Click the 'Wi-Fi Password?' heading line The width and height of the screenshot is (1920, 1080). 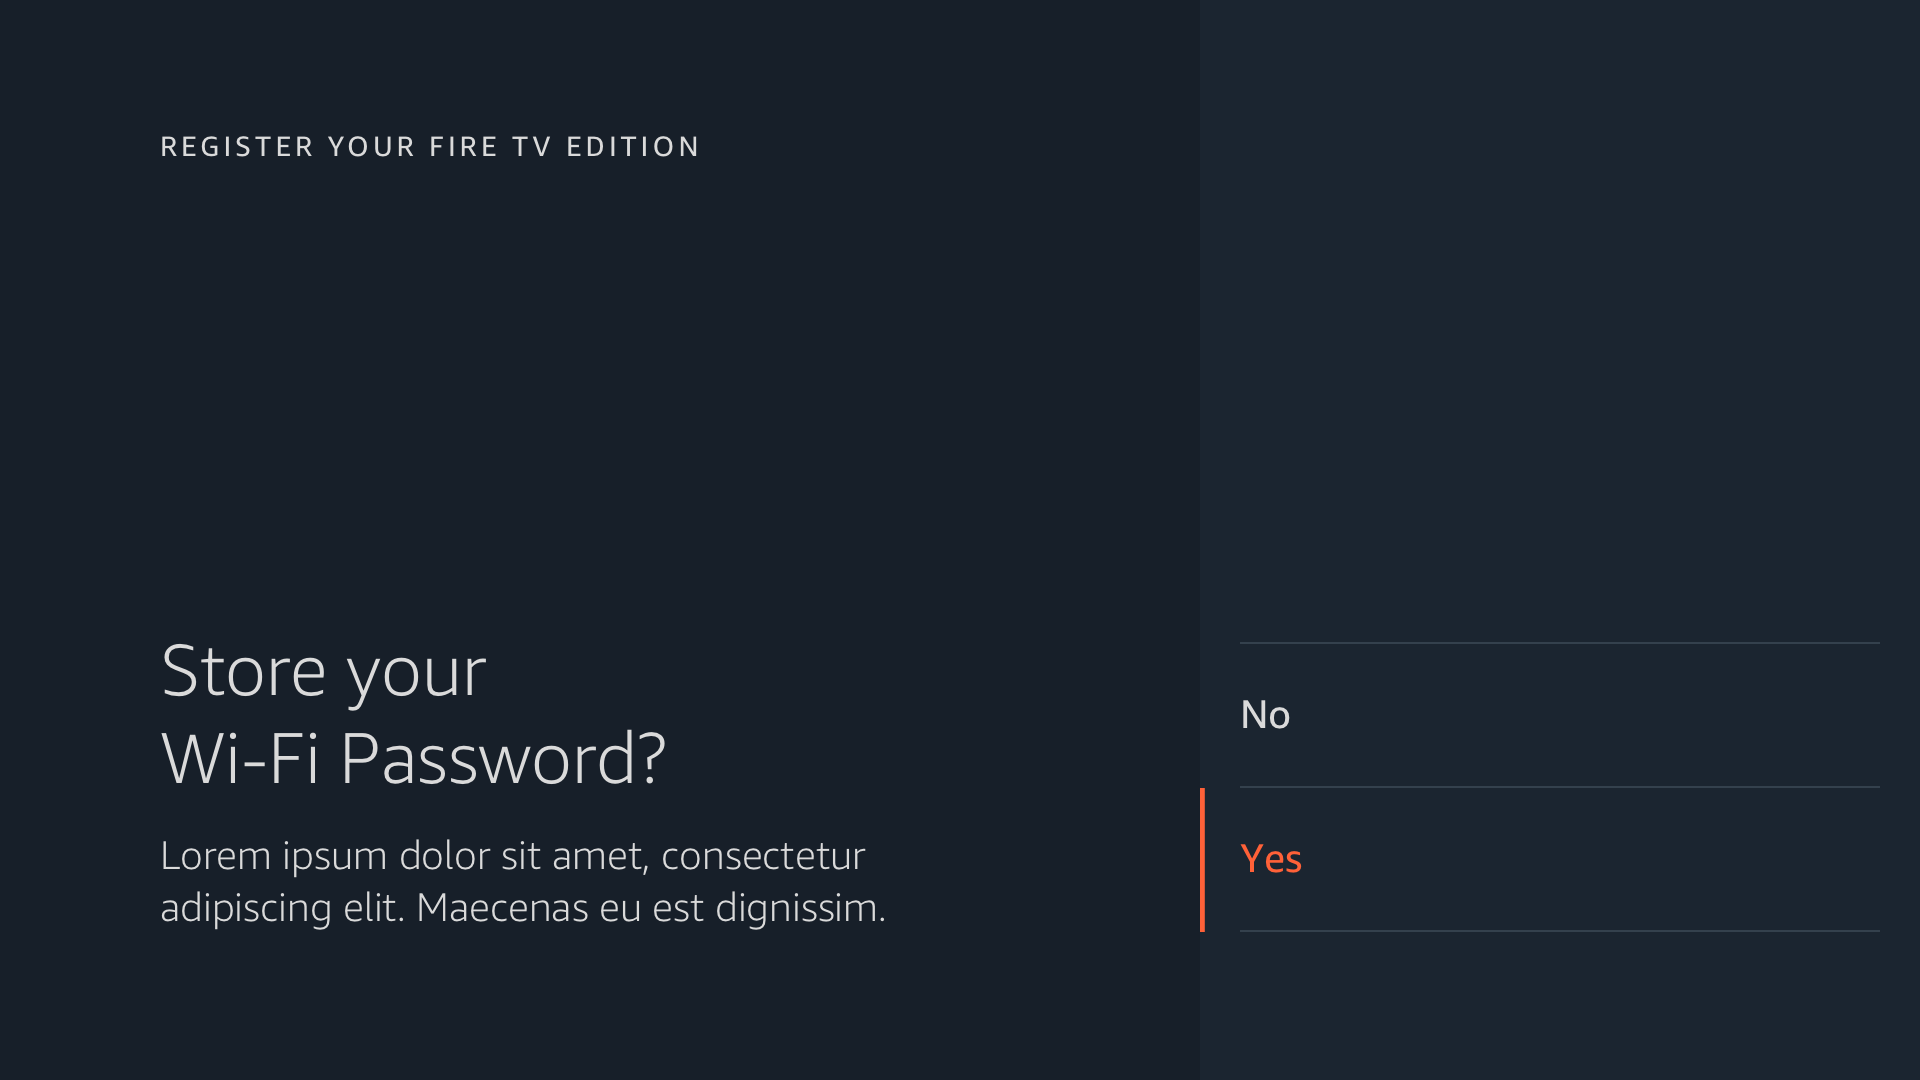tap(413, 758)
